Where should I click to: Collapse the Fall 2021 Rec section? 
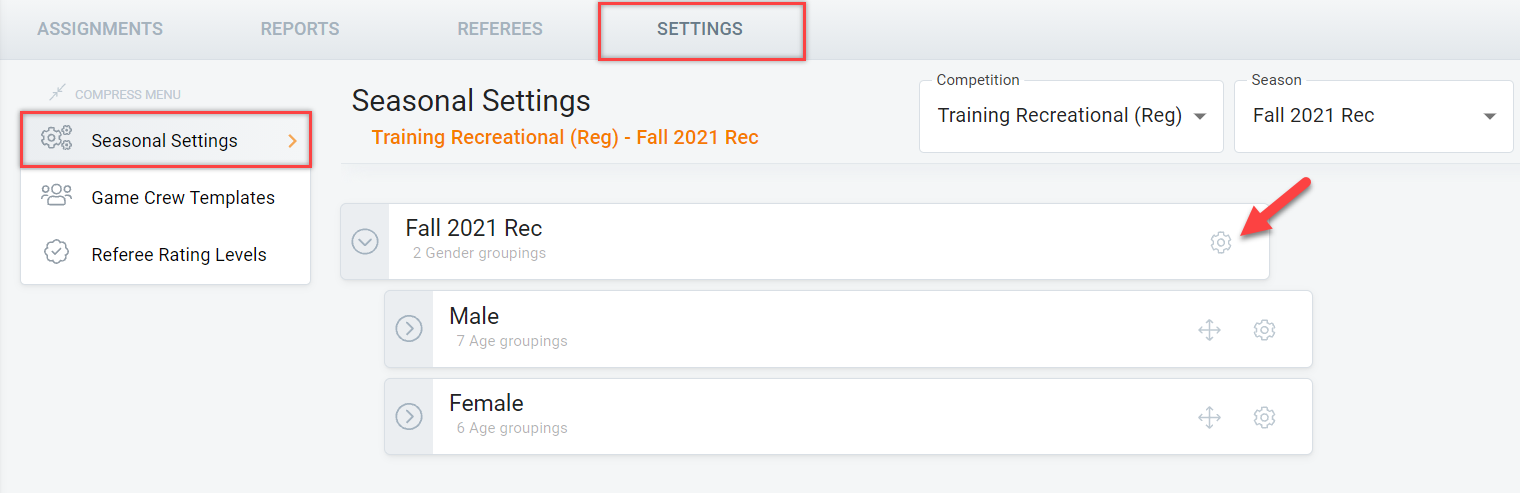pos(365,242)
